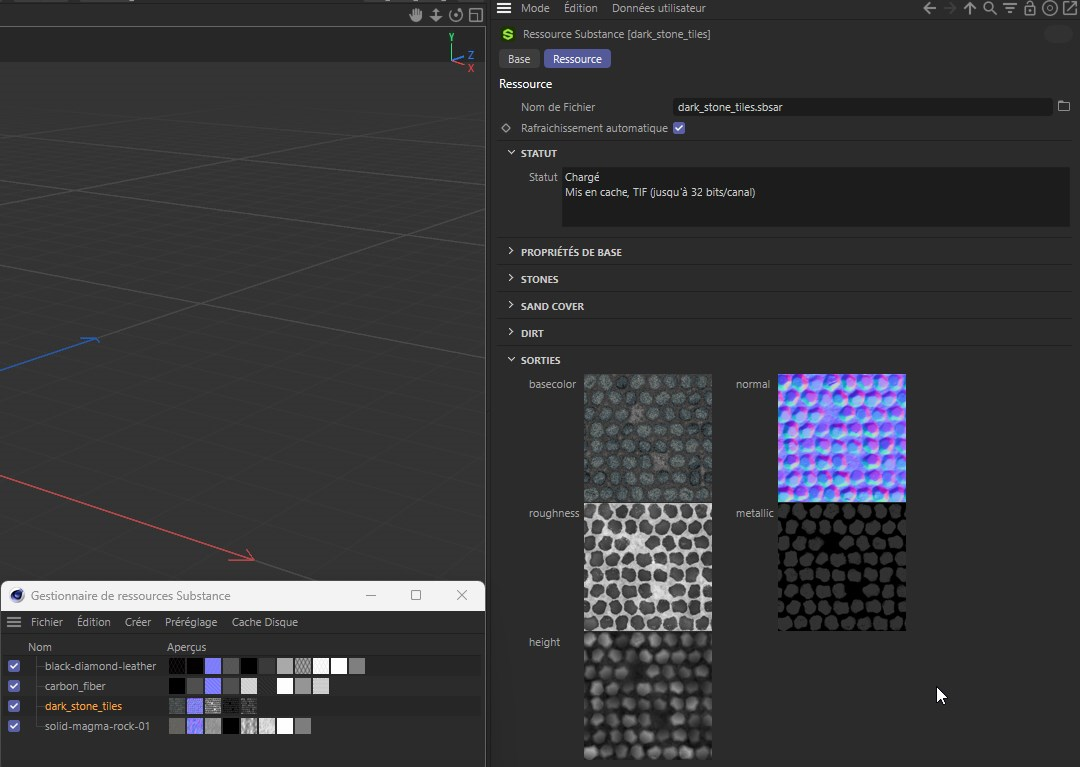Disable Rafraîchissement automatique checkbox

(679, 128)
